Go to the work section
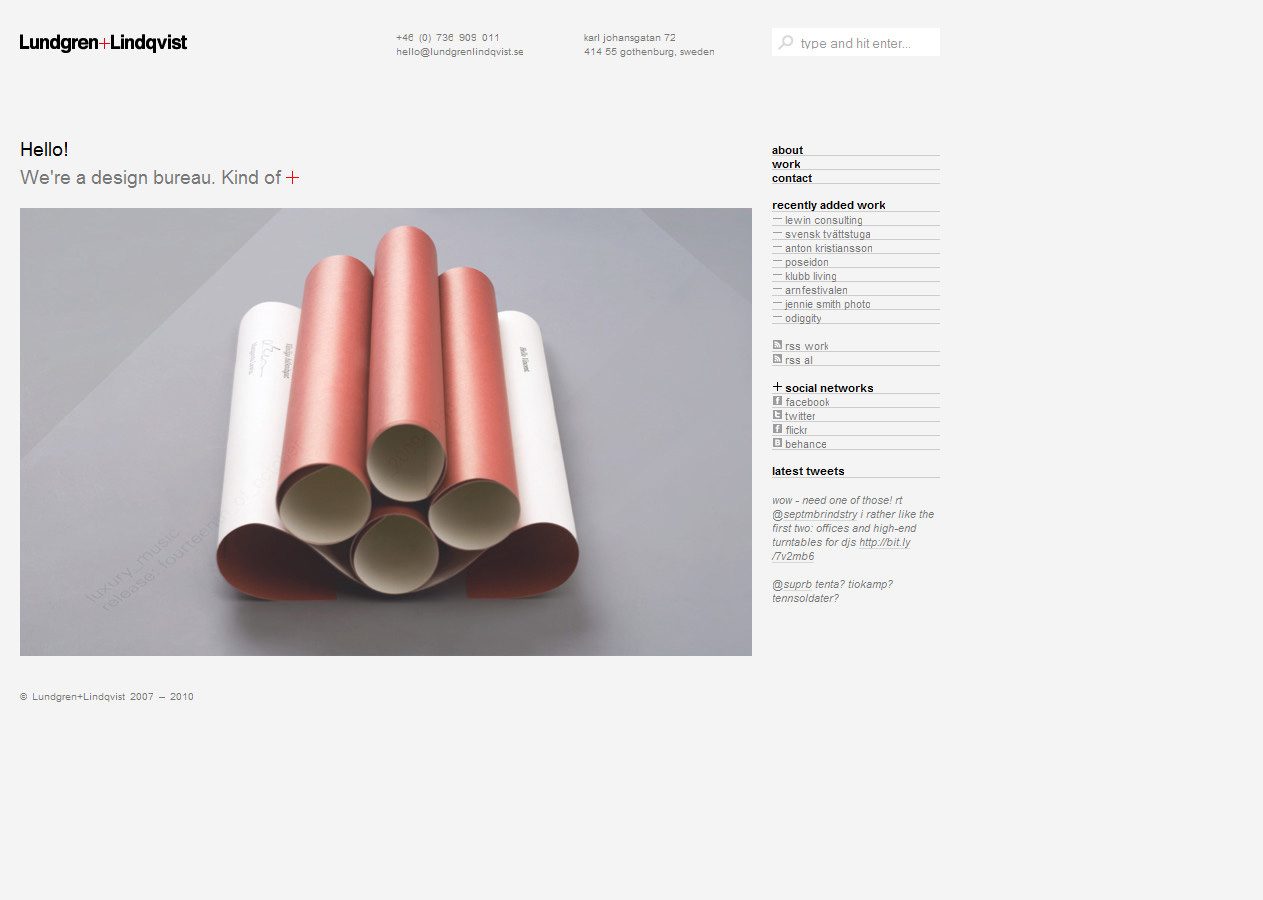 pos(786,164)
